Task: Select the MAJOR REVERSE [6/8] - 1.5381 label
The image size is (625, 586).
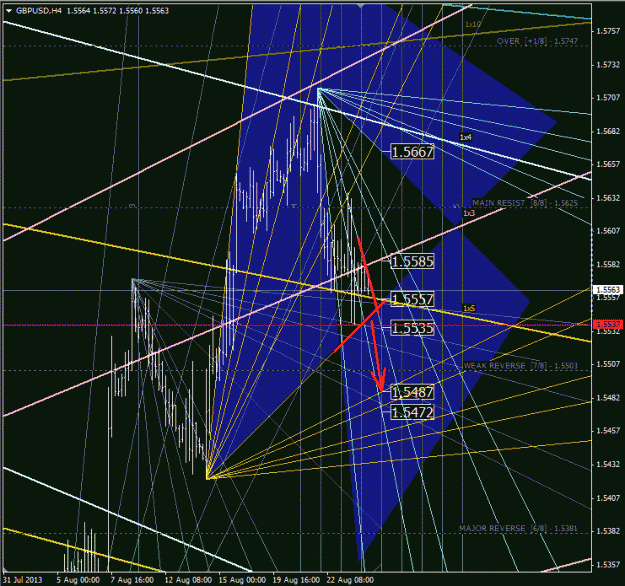Action: click(518, 528)
